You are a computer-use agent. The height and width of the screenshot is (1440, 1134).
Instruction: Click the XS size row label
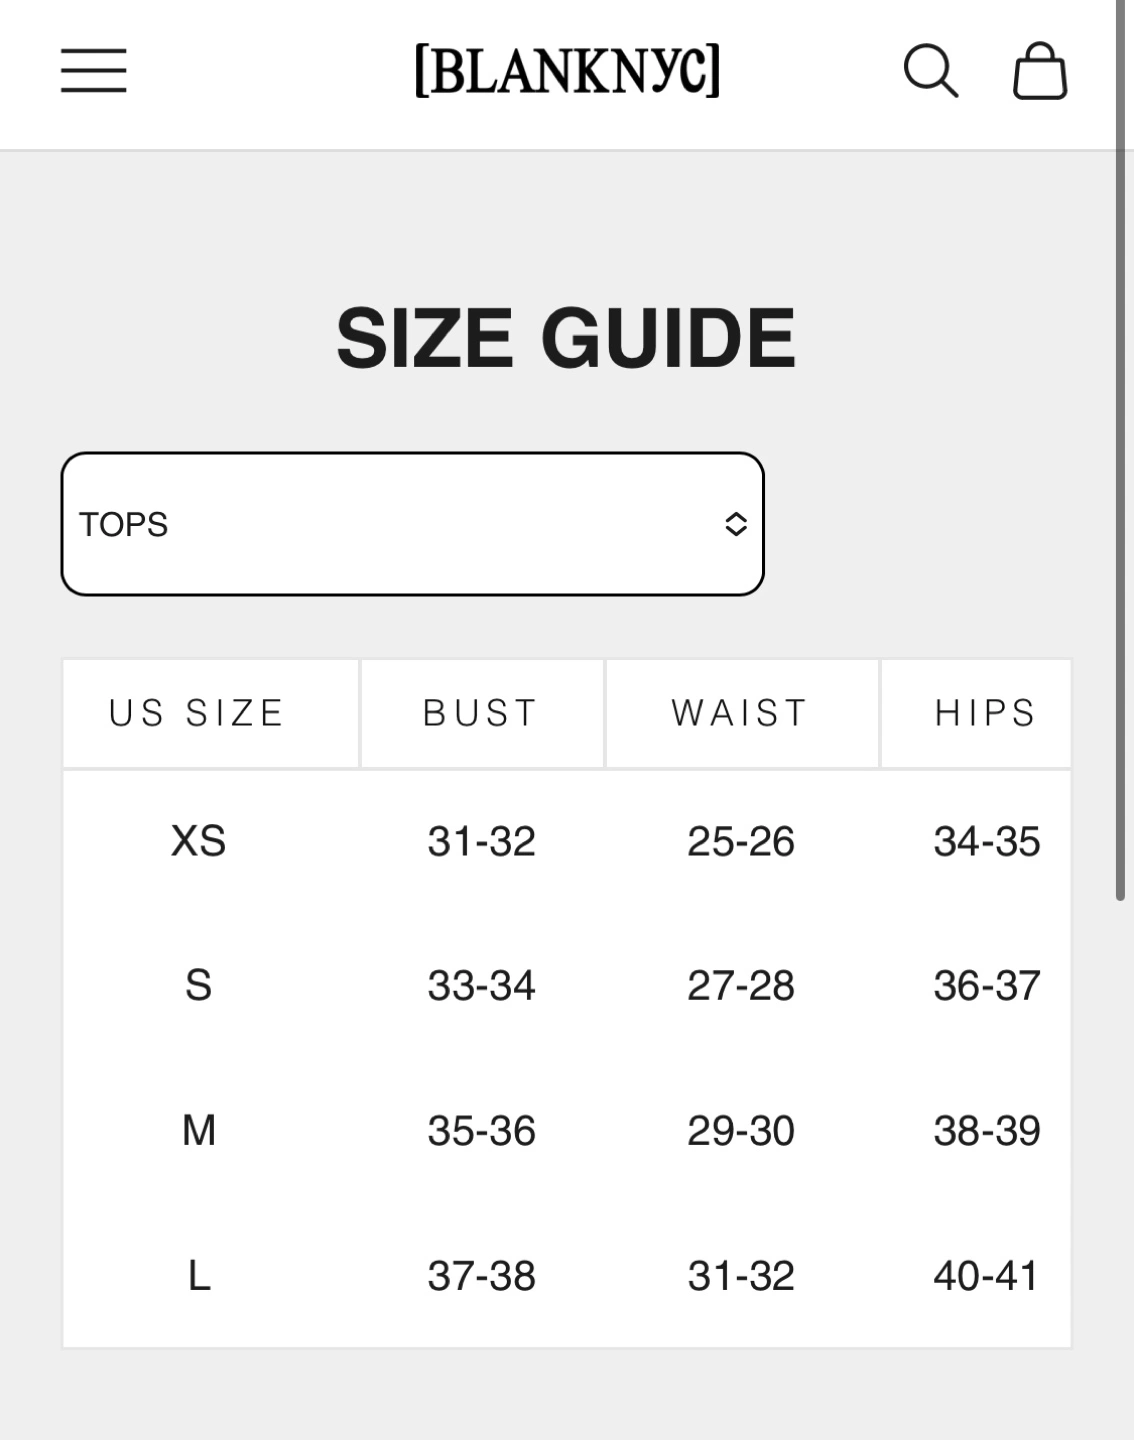click(x=198, y=841)
